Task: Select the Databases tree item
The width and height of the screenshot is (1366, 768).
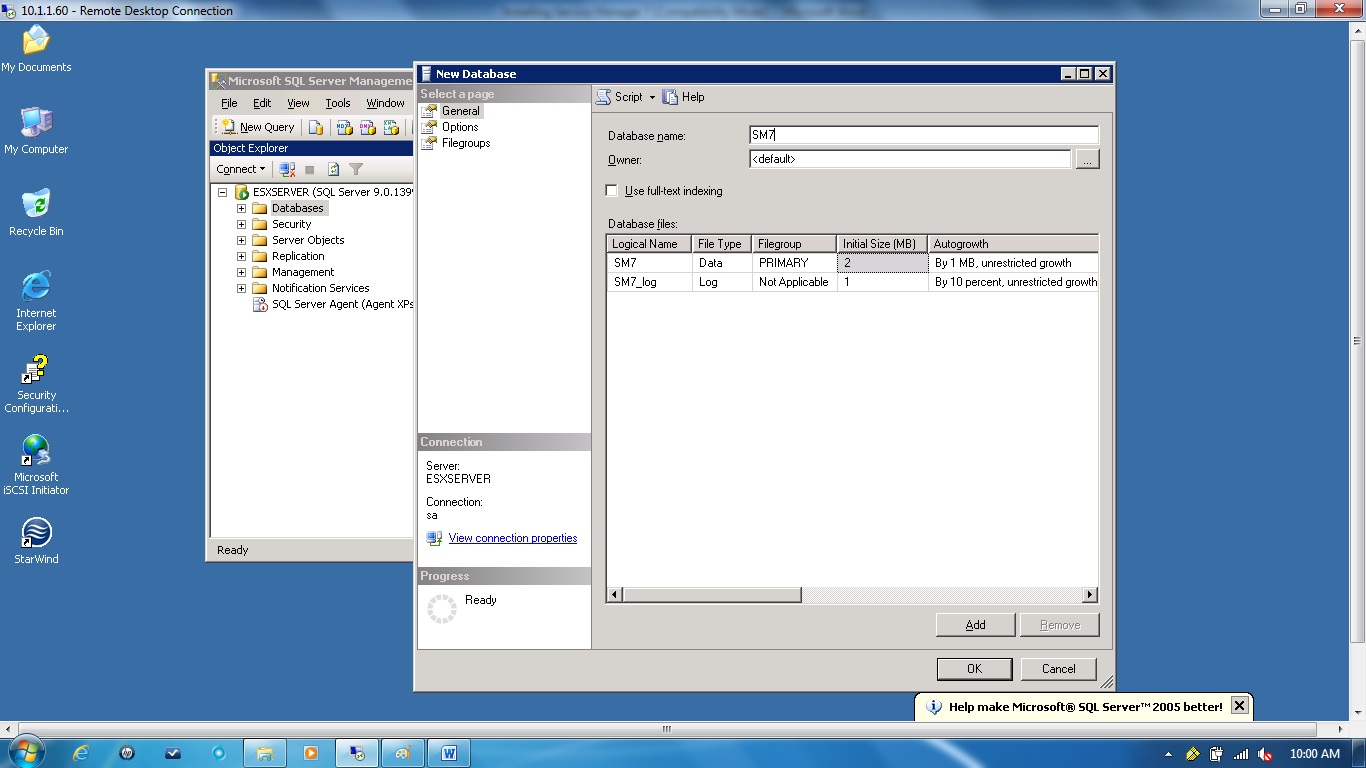Action: 298,208
